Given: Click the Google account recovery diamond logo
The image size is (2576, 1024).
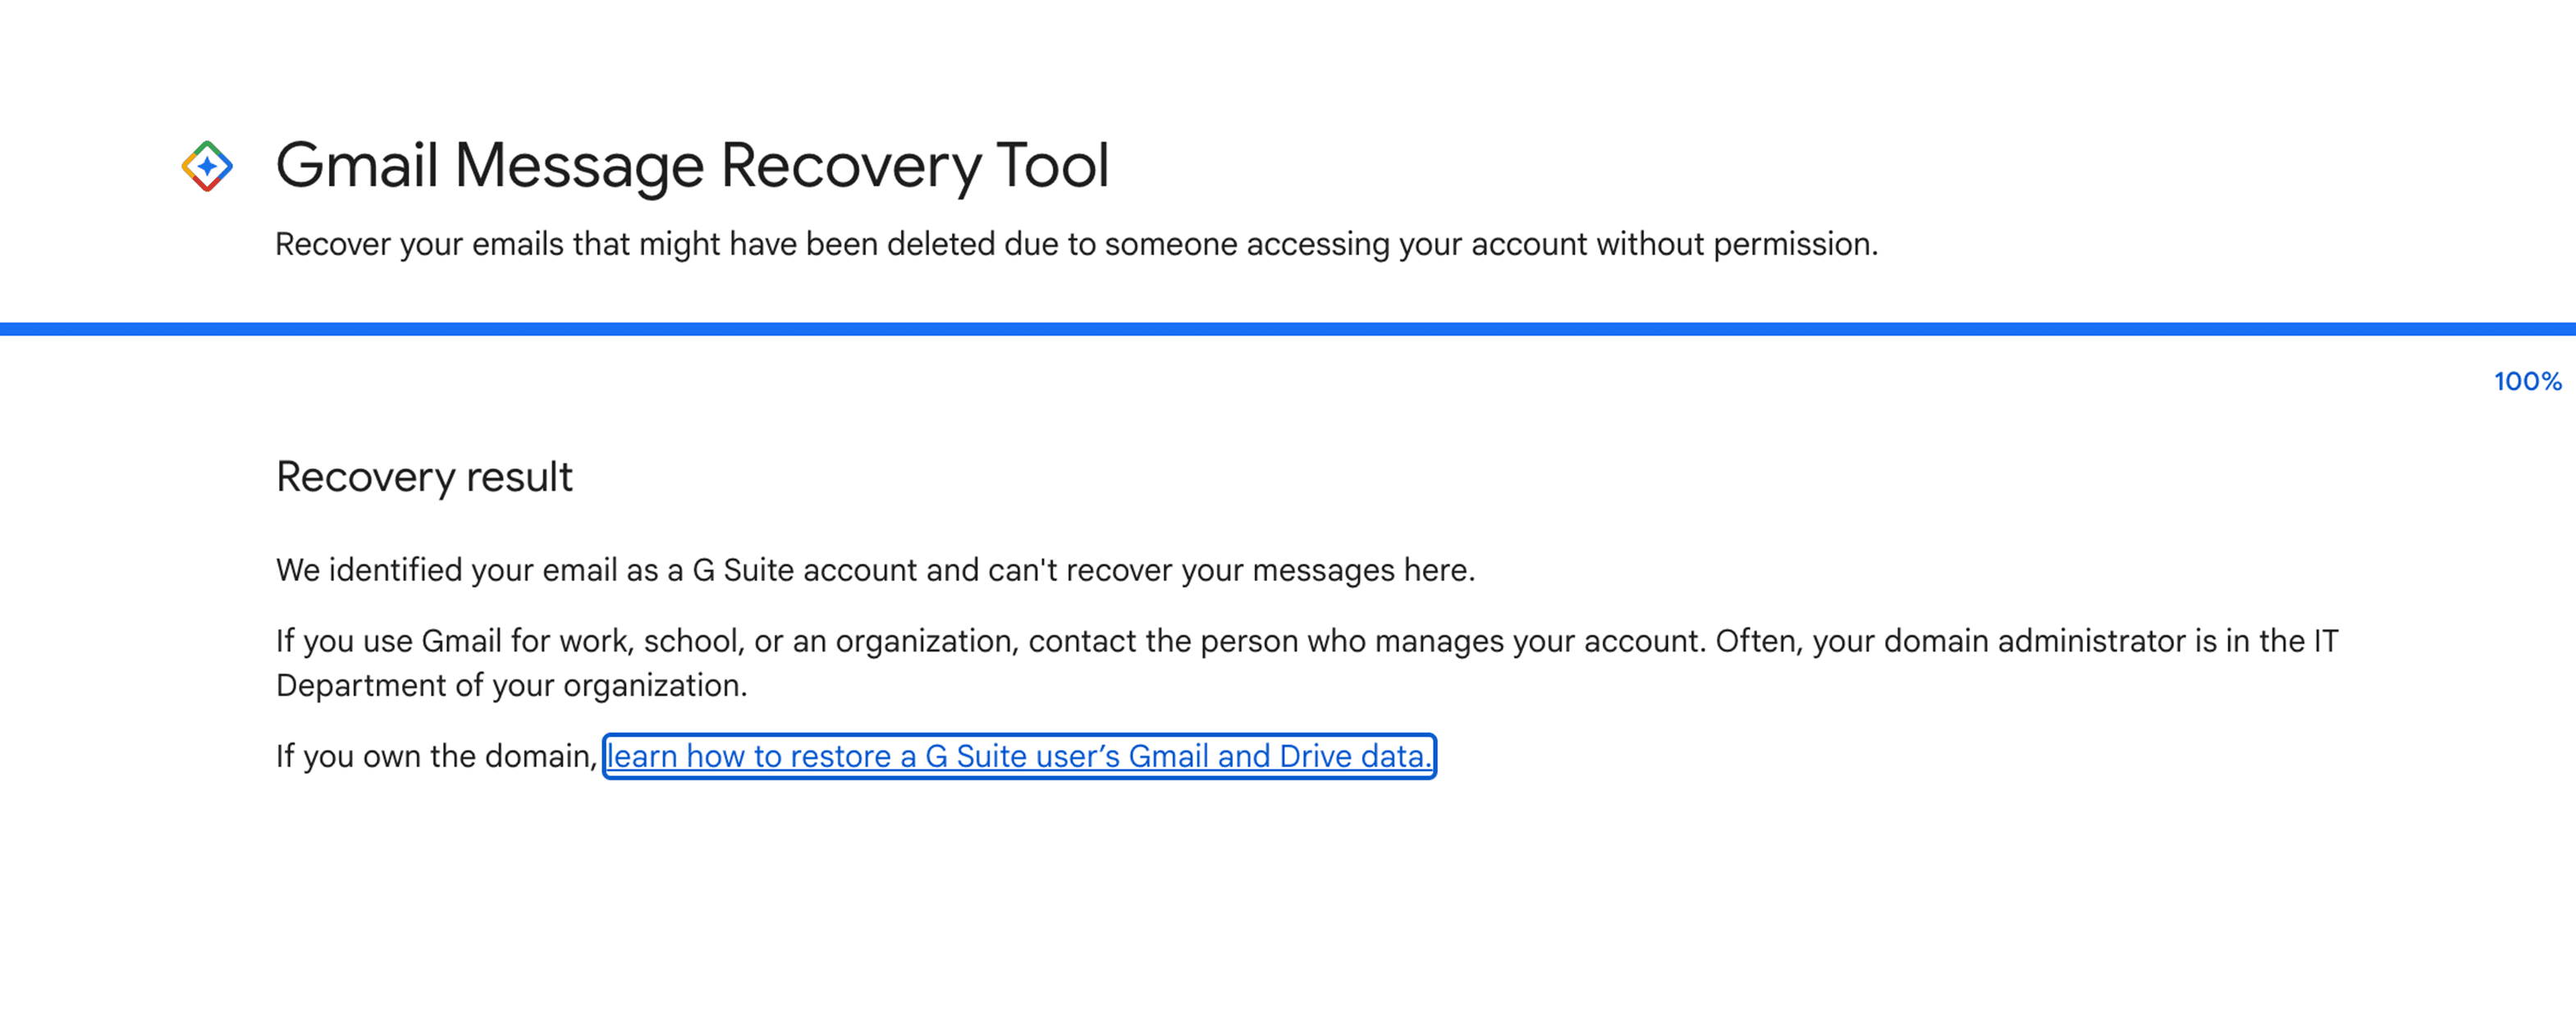Looking at the screenshot, I should click(x=207, y=166).
